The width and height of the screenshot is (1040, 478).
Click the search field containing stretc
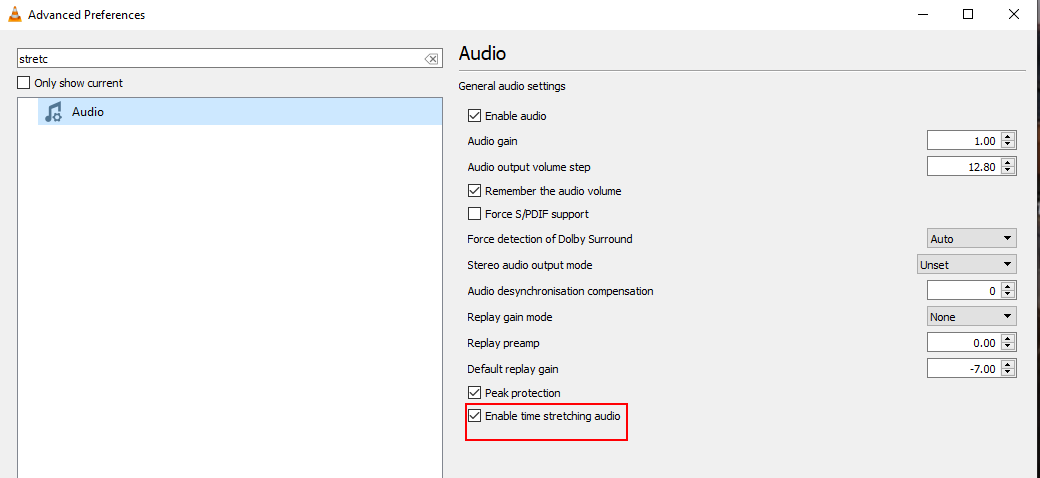tap(229, 59)
